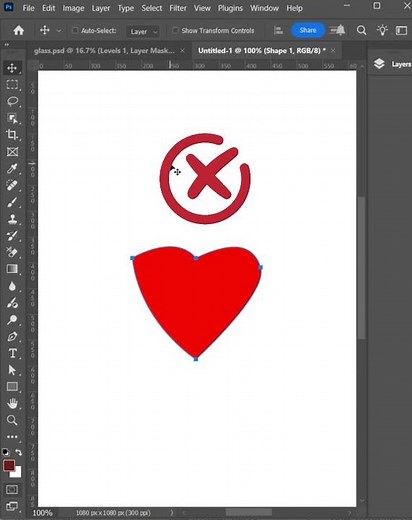Screen dimensions: 412x520
Task: Choose the Rectangle shape tool
Action: [12, 387]
